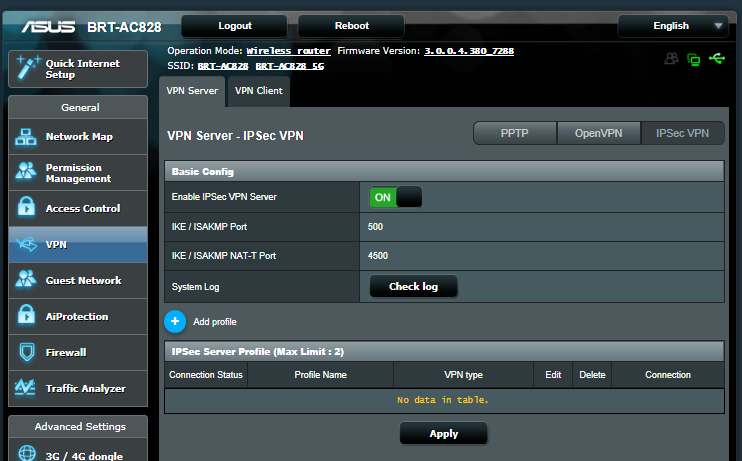Click the Firewall shield icon
The width and height of the screenshot is (742, 461).
[x=27, y=353]
